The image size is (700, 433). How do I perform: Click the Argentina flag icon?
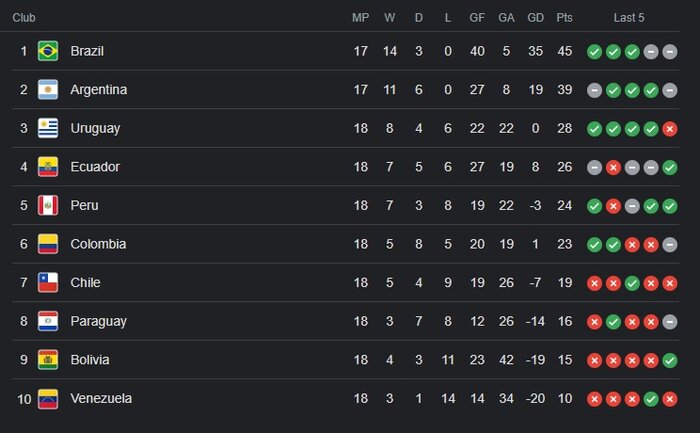point(48,90)
